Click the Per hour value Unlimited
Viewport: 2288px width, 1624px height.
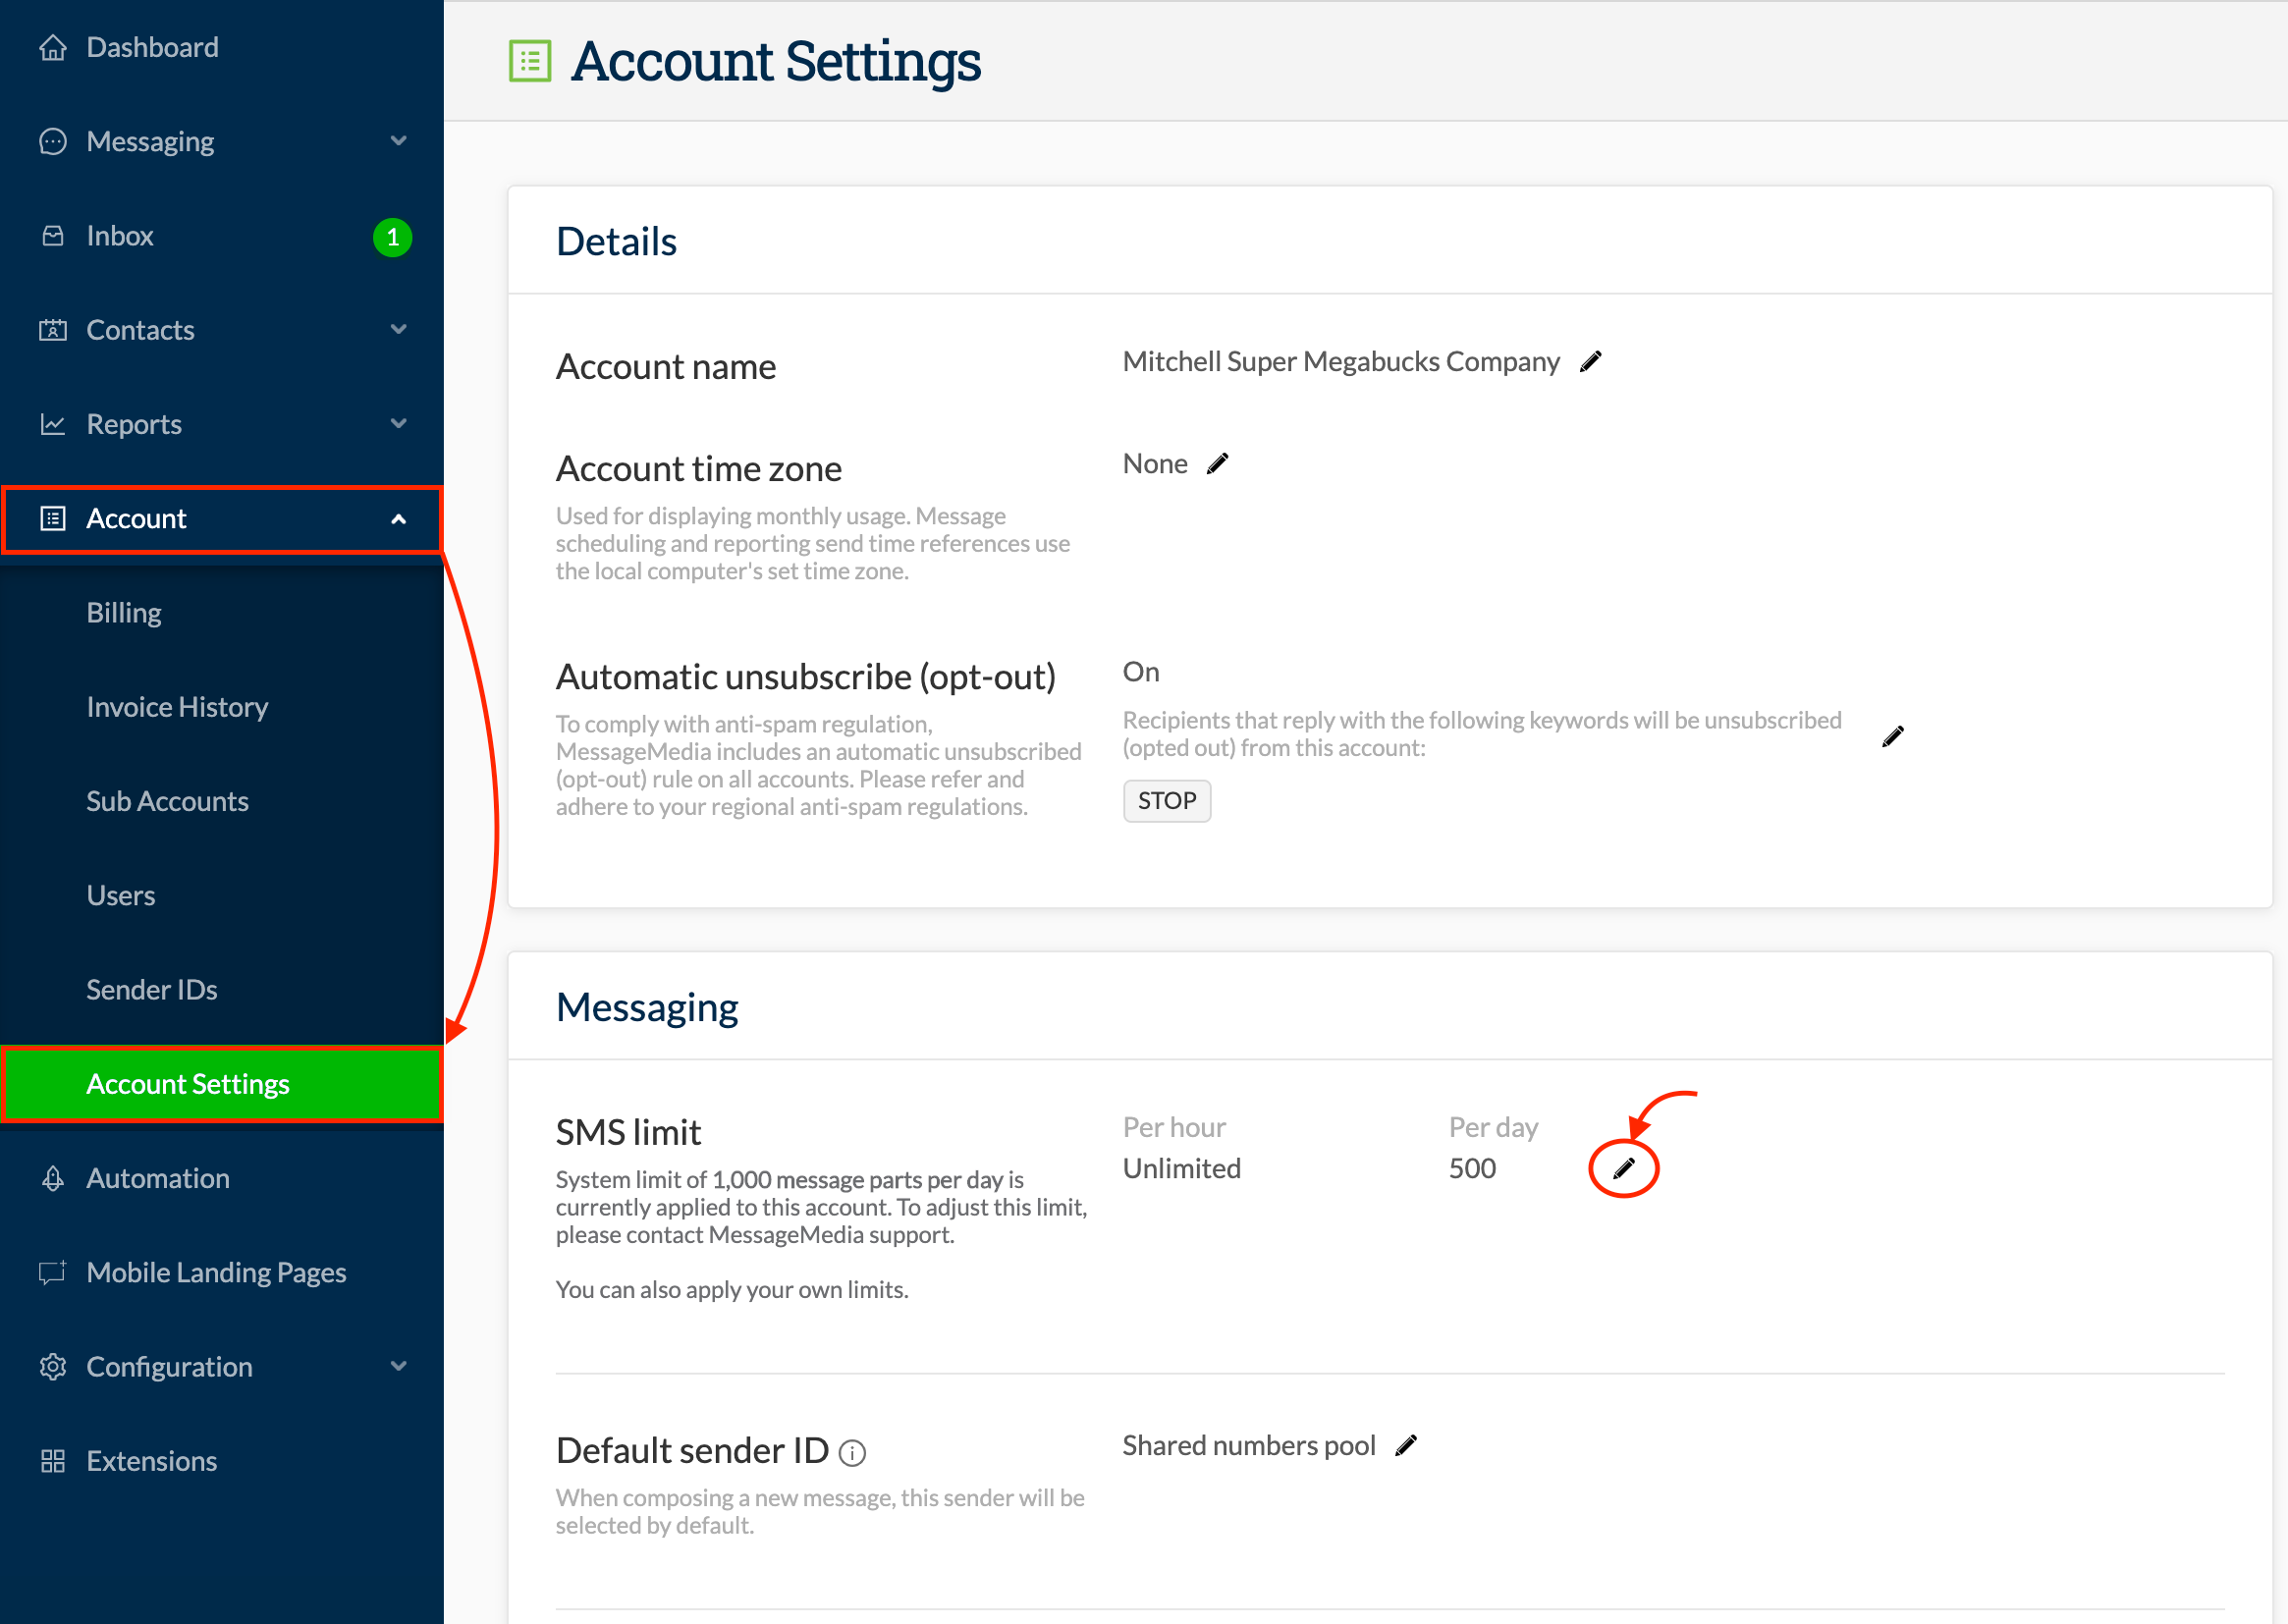pyautogui.click(x=1182, y=1168)
